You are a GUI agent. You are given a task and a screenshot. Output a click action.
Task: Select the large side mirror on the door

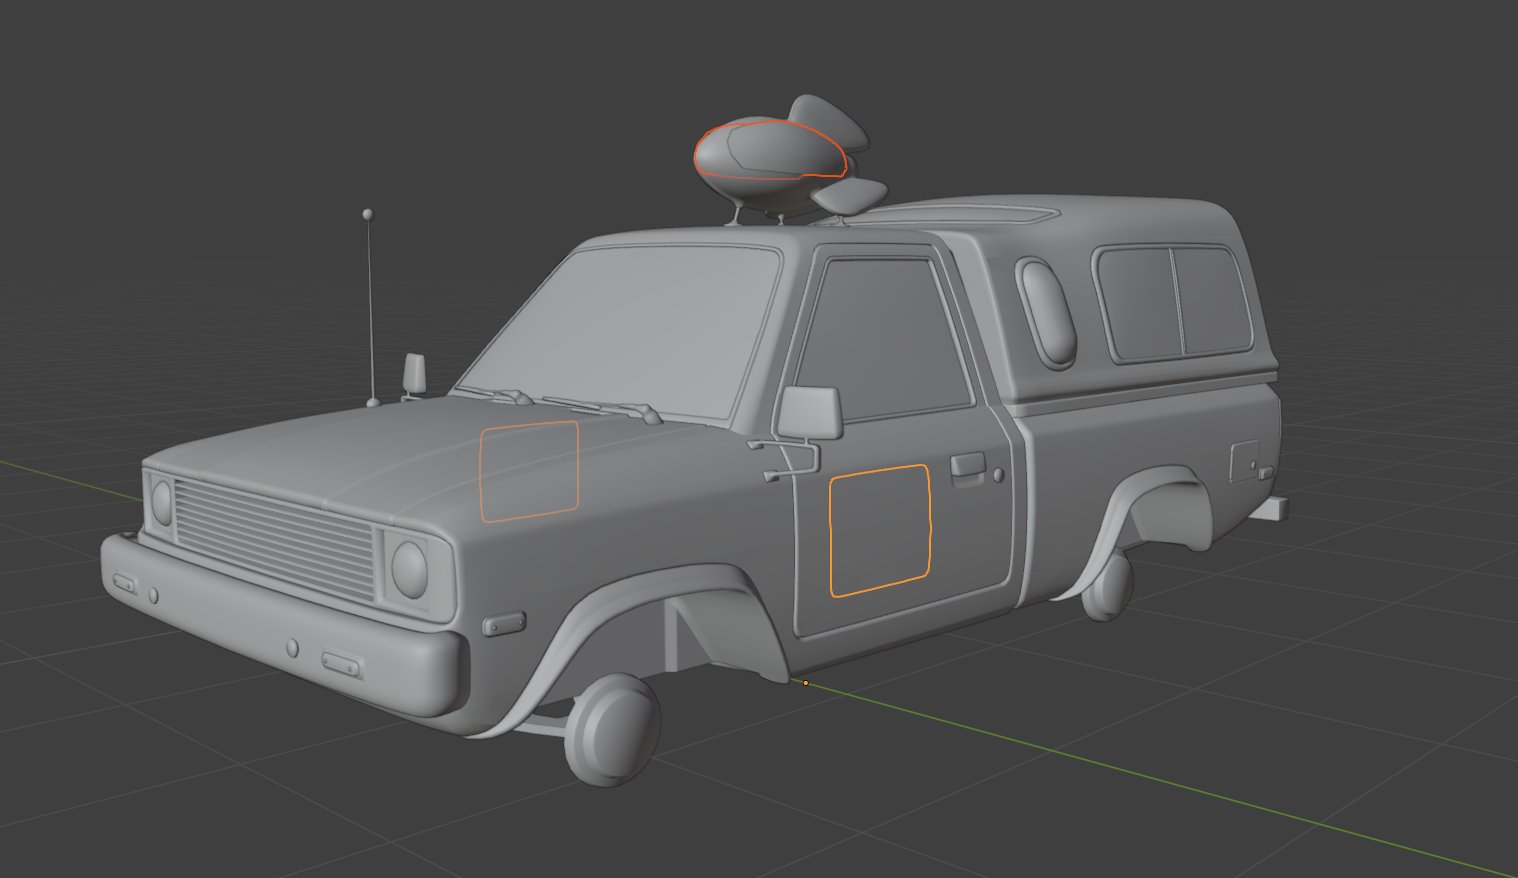pyautogui.click(x=809, y=412)
